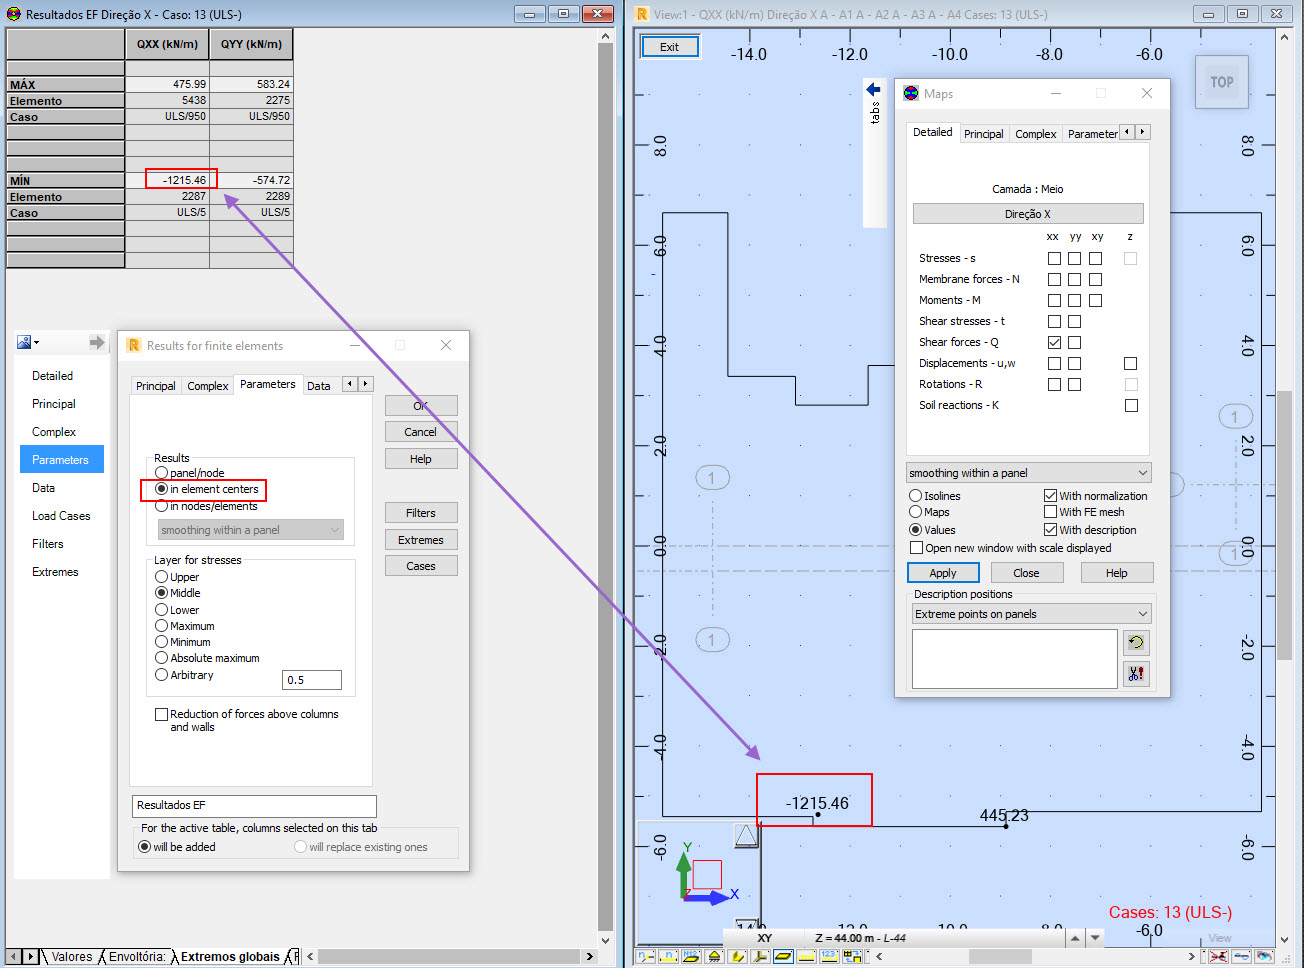Check Membrane forces N in xx direction
The image size is (1304, 968).
click(1054, 279)
